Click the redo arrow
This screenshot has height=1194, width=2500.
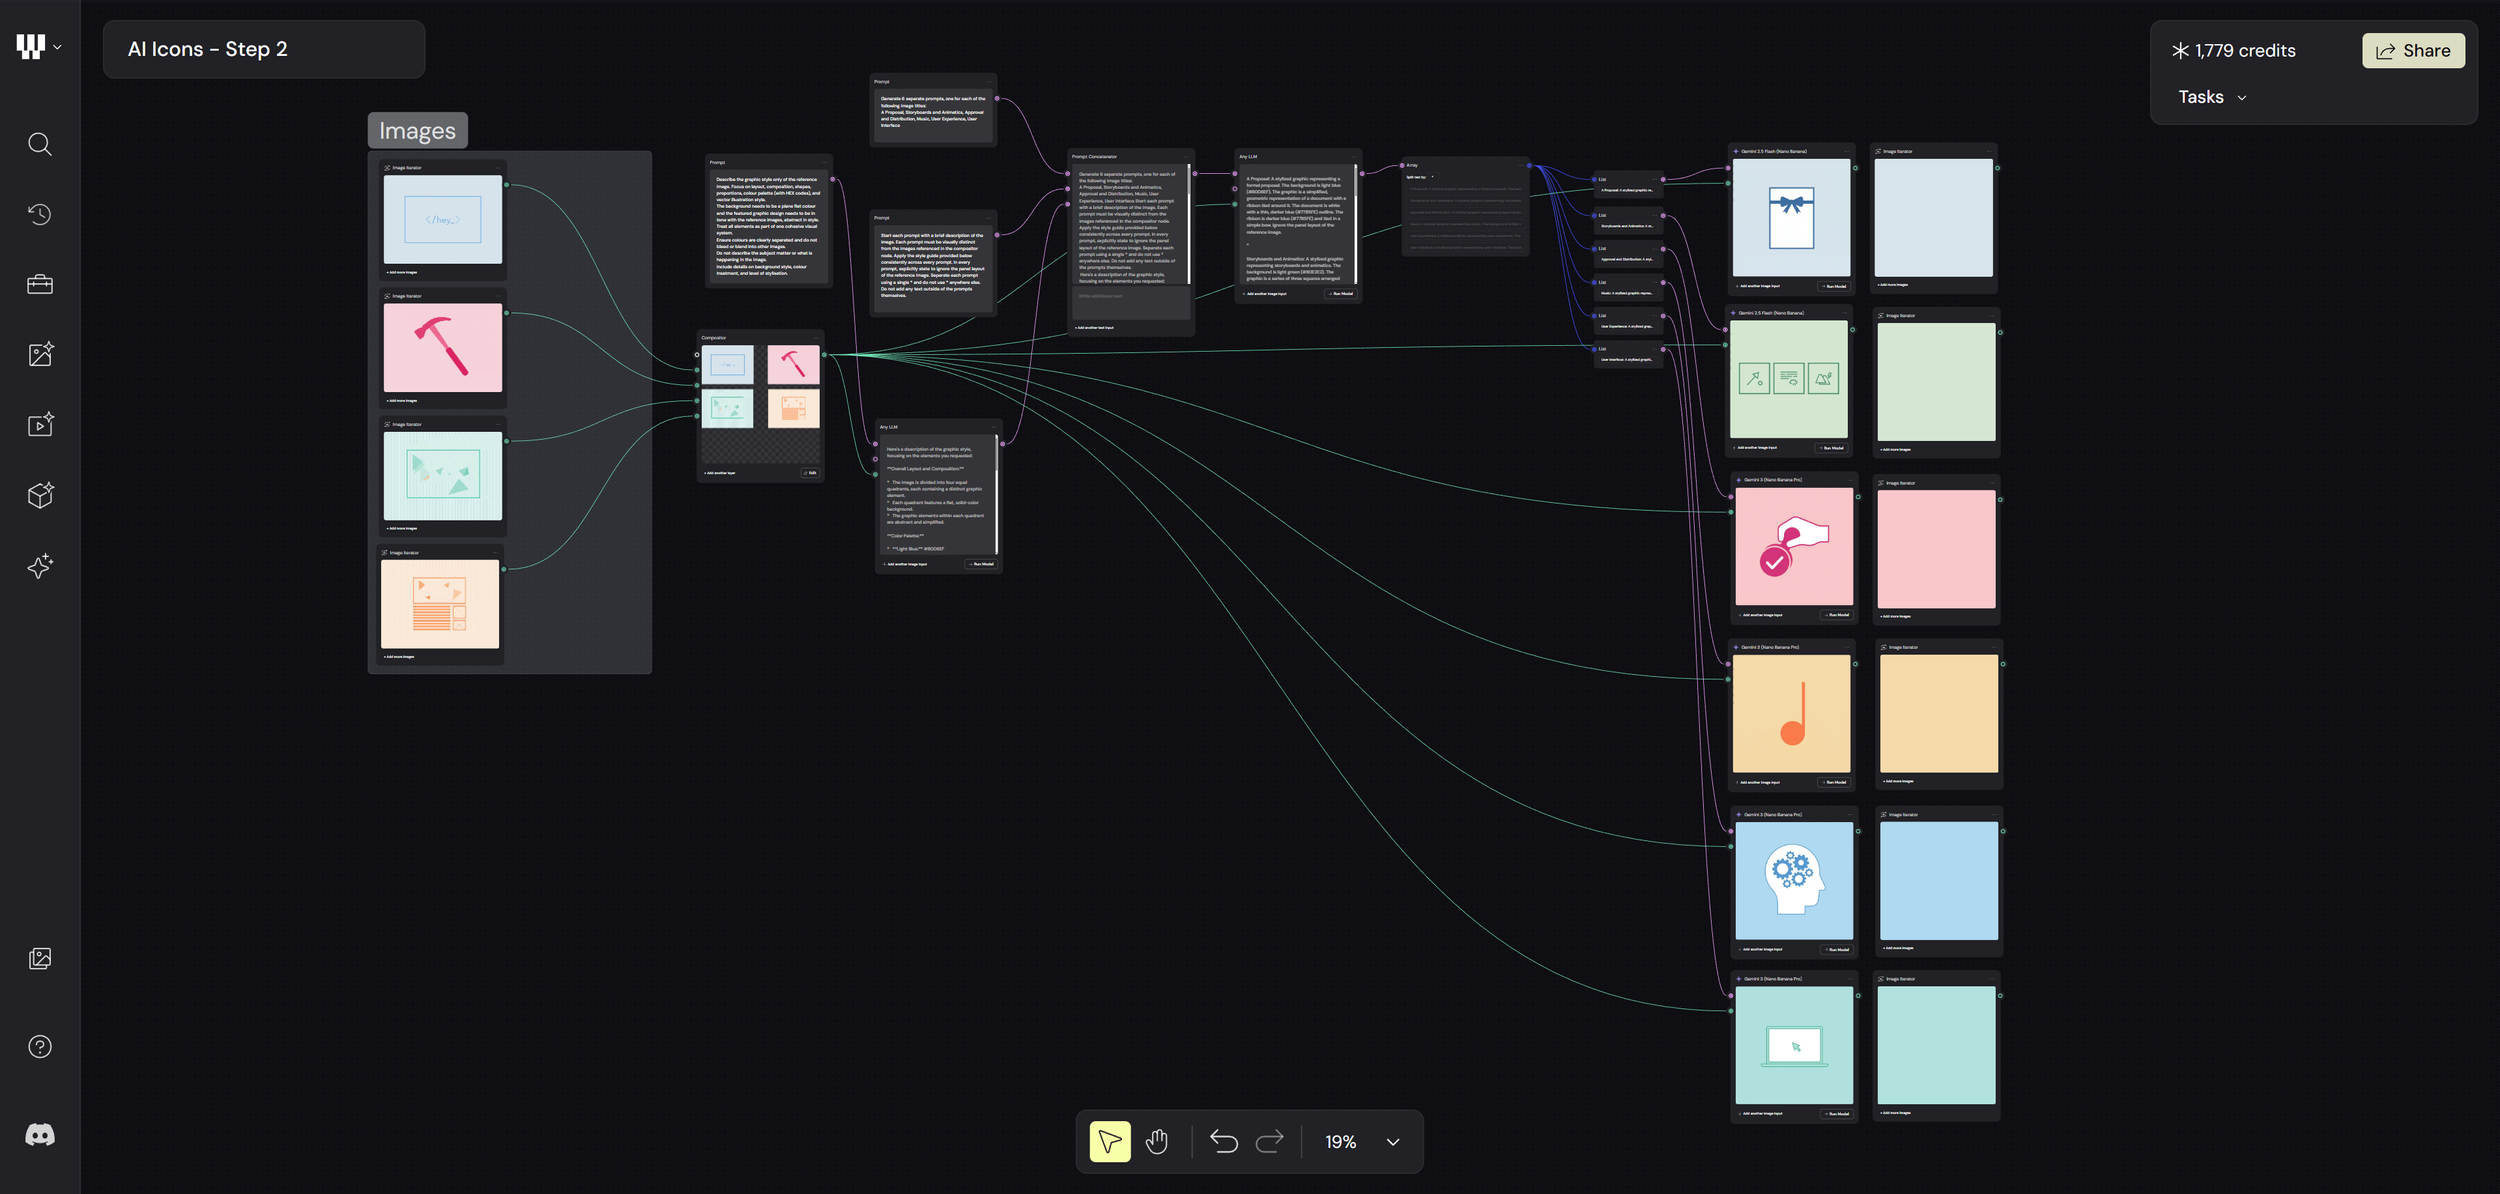pyautogui.click(x=1269, y=1141)
